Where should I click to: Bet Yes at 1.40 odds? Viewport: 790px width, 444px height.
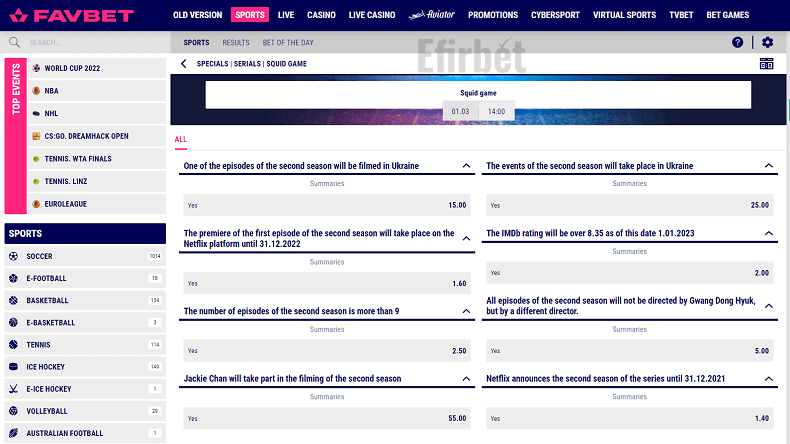pos(630,418)
